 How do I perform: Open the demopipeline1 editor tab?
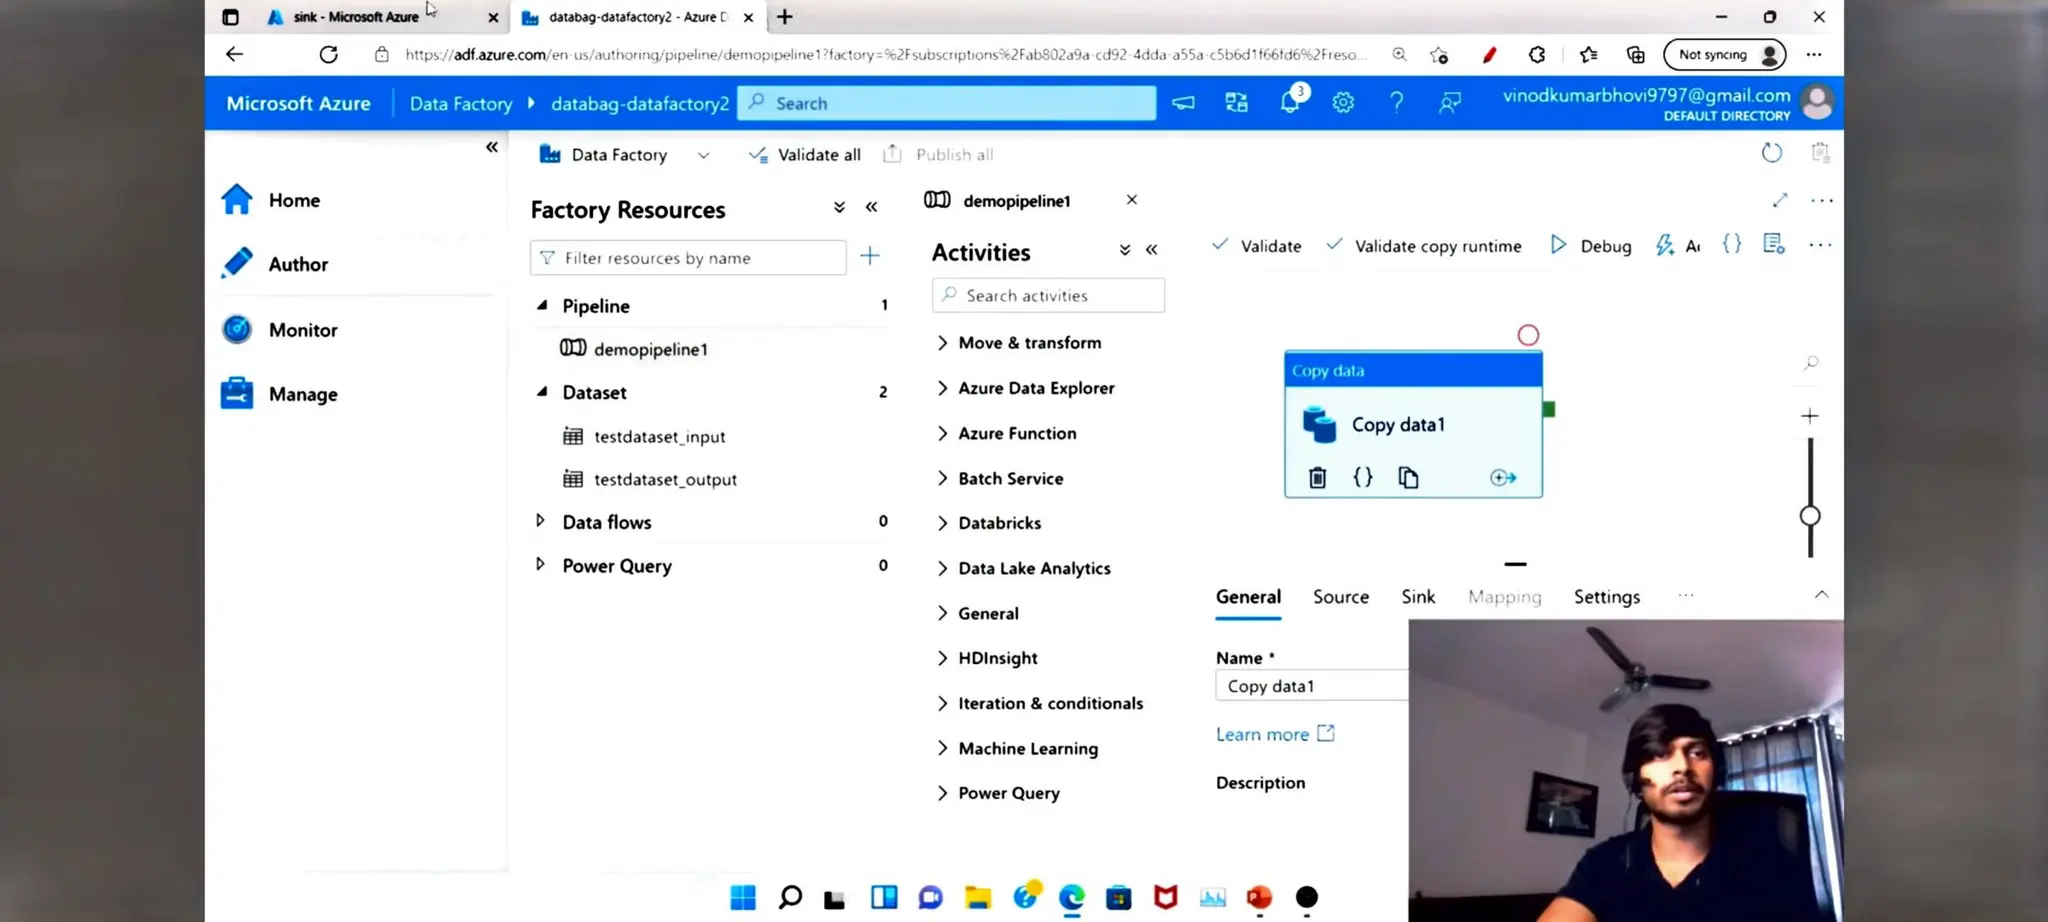[1016, 201]
